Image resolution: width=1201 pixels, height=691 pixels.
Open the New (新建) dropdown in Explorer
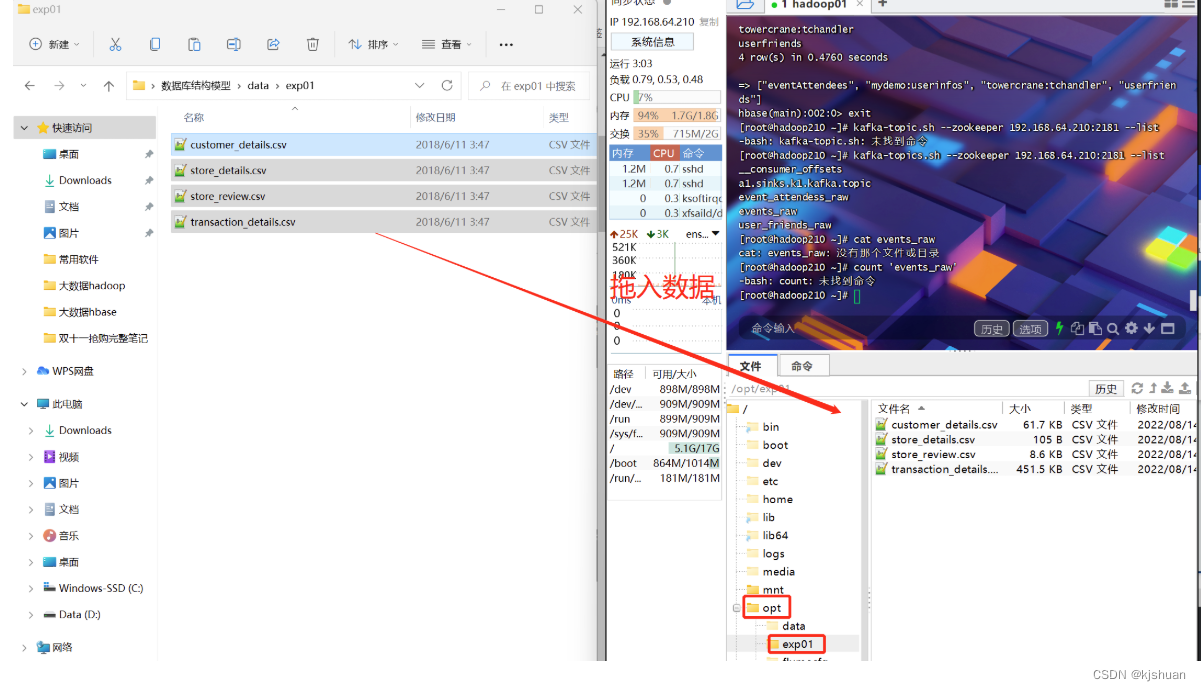pyautogui.click(x=54, y=44)
